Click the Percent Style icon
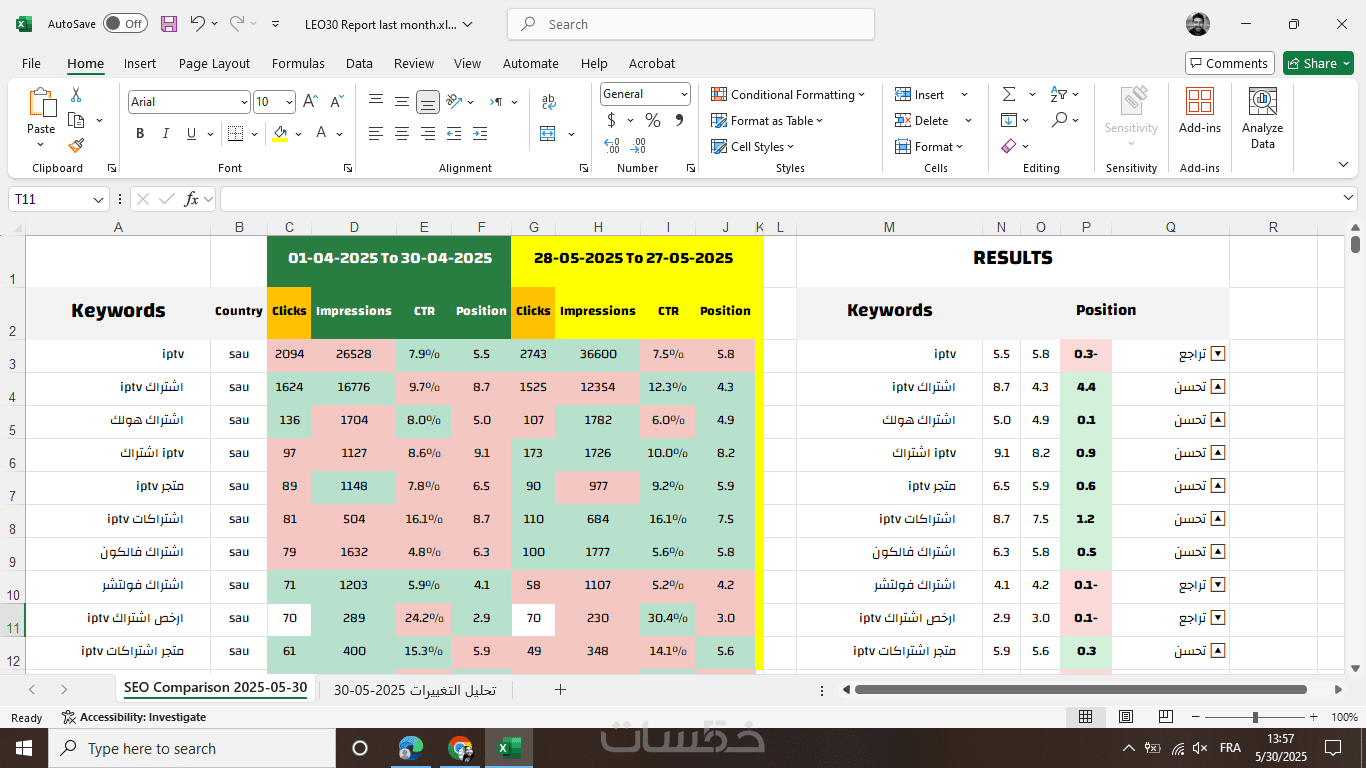Viewport: 1366px width, 768px height. click(653, 120)
